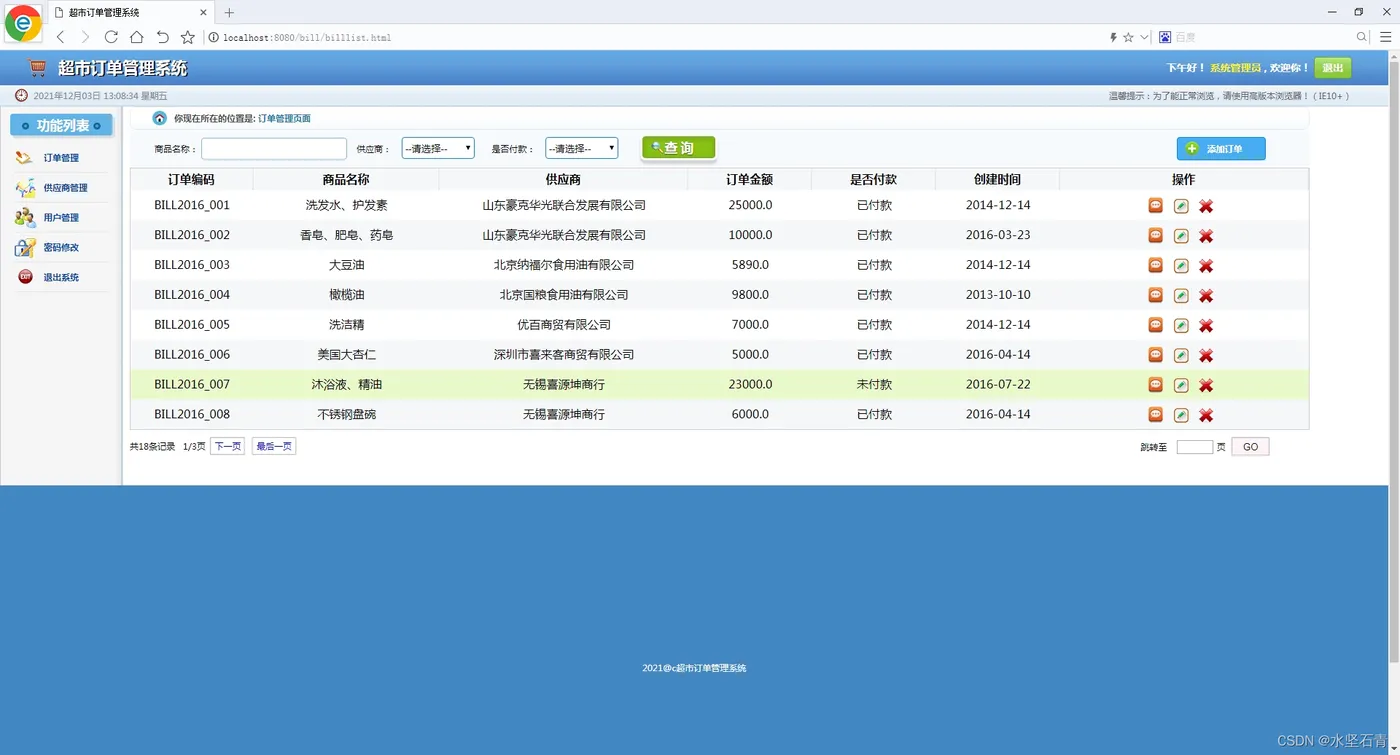Viewport: 1400px width, 755px height.
Task: Edit order BILL2016_008
Action: (x=1181, y=415)
